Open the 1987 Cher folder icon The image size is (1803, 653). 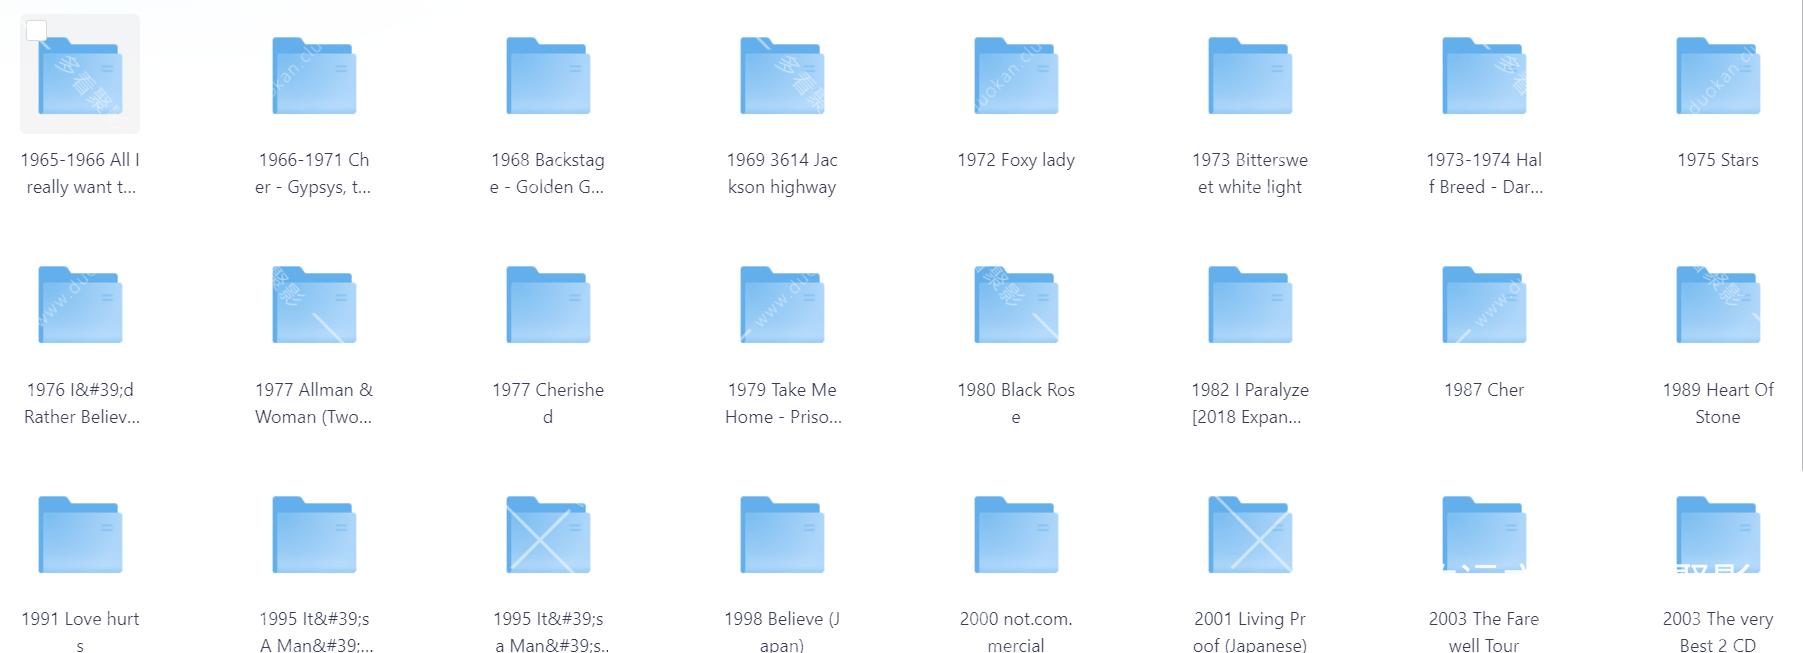click(1484, 305)
